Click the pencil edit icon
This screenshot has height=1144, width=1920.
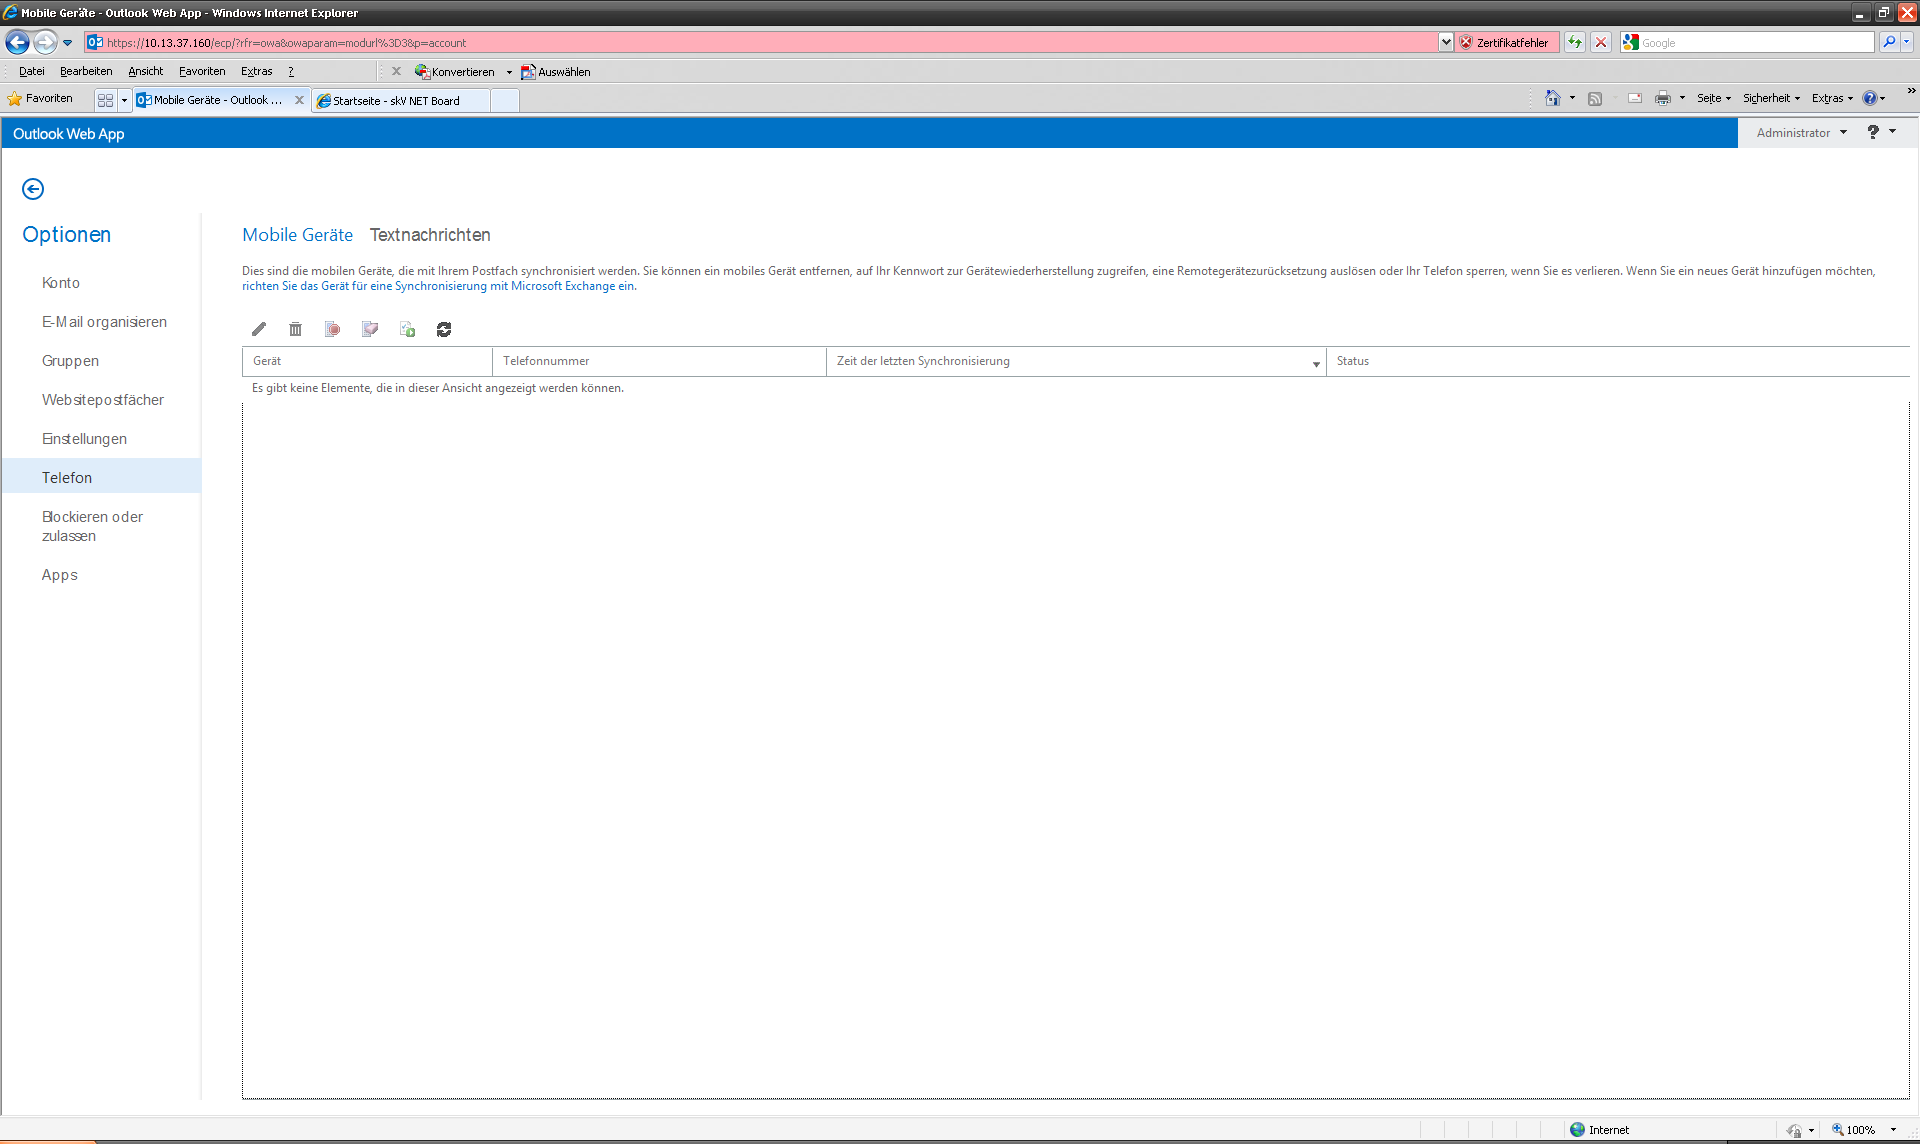[x=259, y=329]
